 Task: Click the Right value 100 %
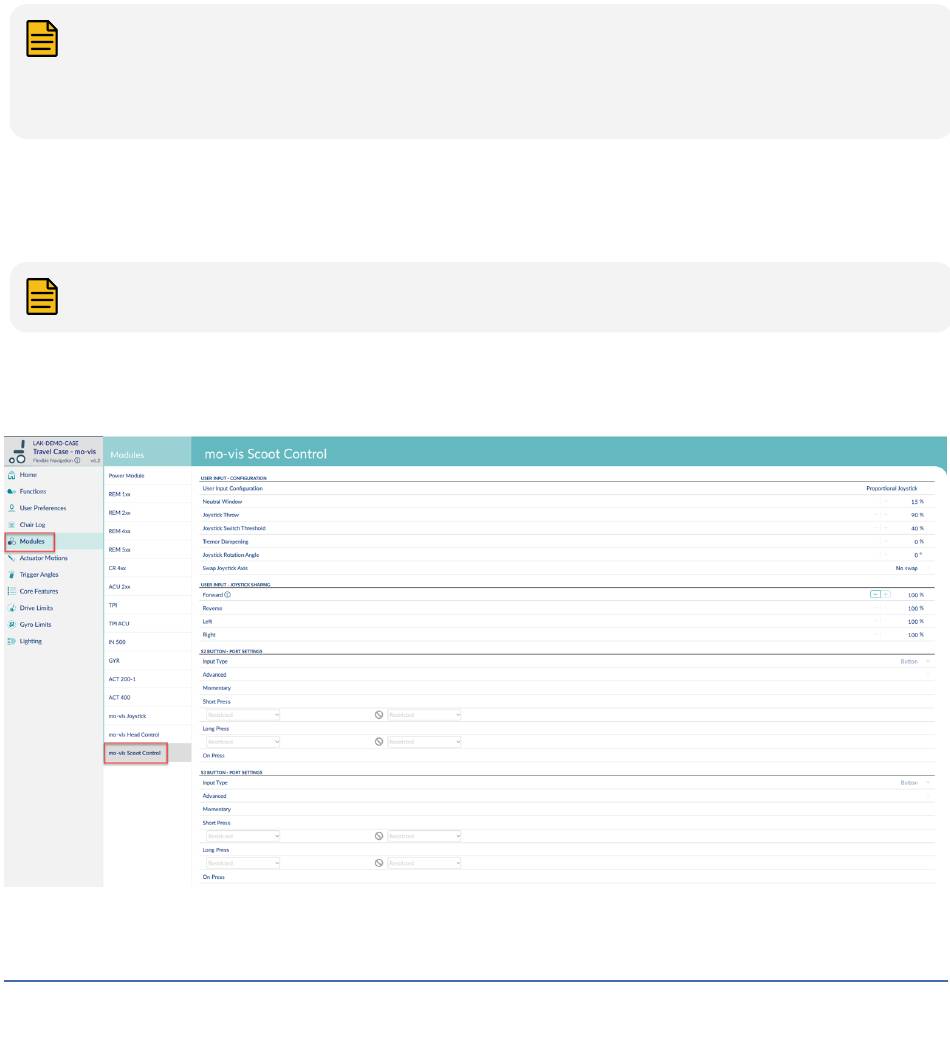click(916, 635)
